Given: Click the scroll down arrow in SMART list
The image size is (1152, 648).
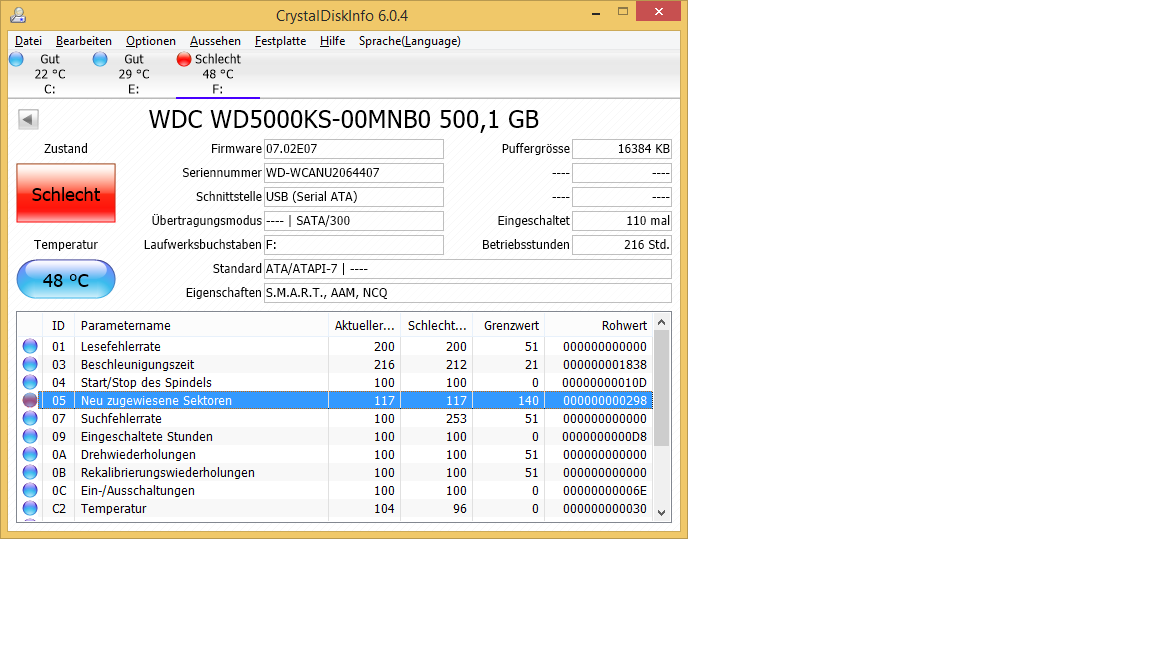Looking at the screenshot, I should [661, 513].
